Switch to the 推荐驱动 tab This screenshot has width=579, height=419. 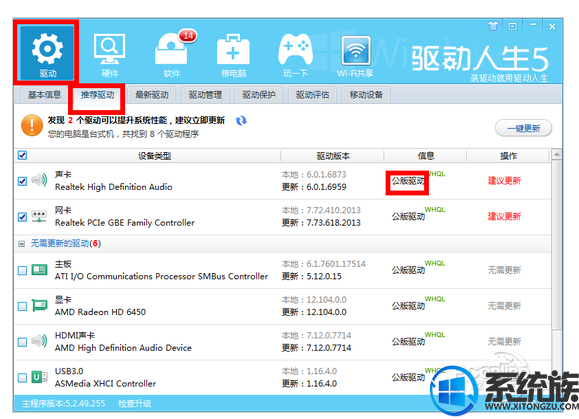tap(97, 95)
